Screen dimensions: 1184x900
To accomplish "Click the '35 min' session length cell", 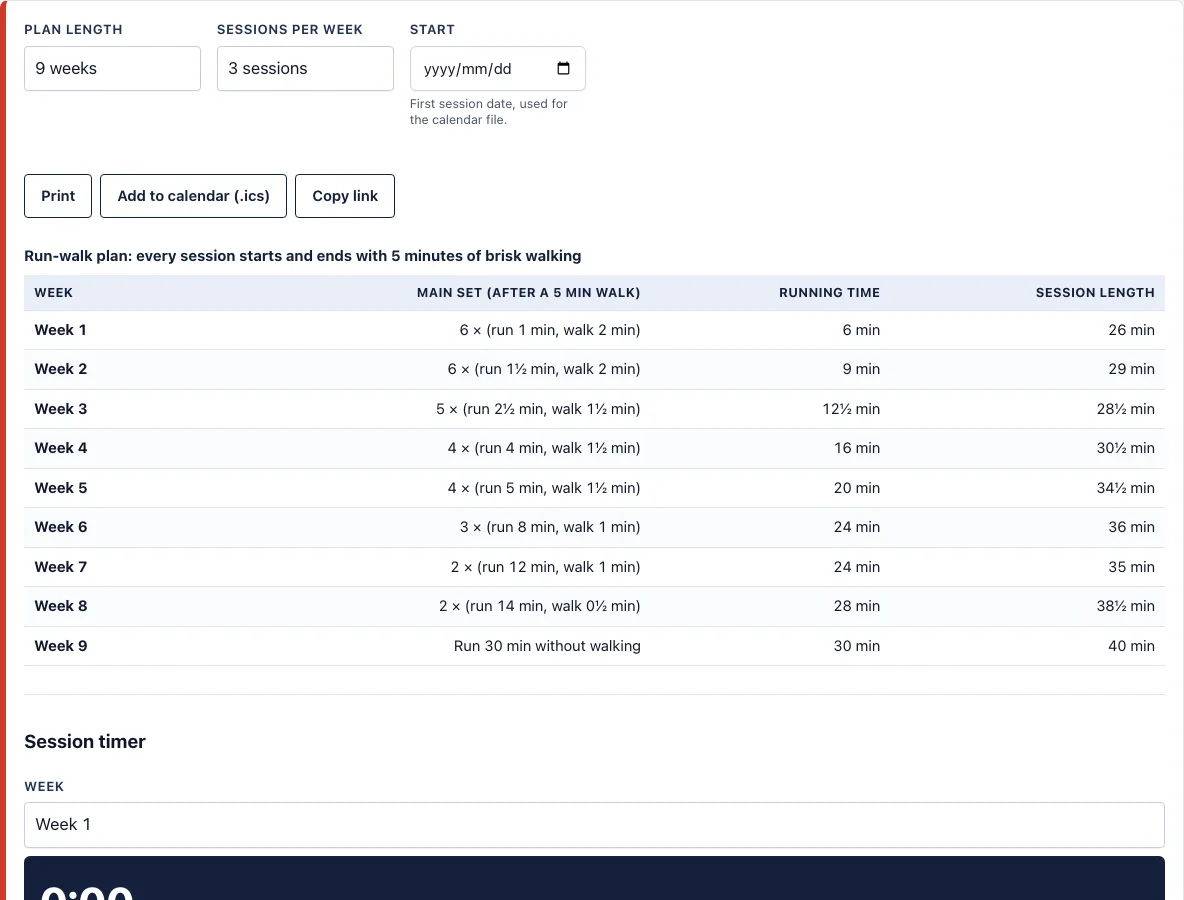I will coord(1131,567).
